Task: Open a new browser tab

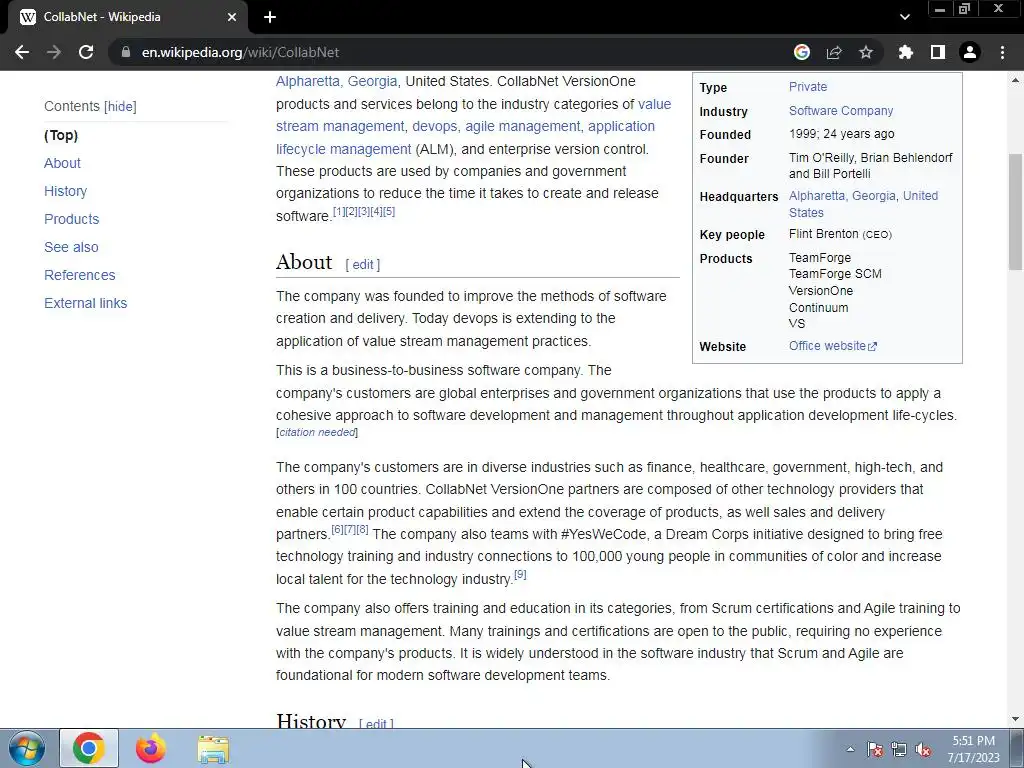Action: point(270,17)
